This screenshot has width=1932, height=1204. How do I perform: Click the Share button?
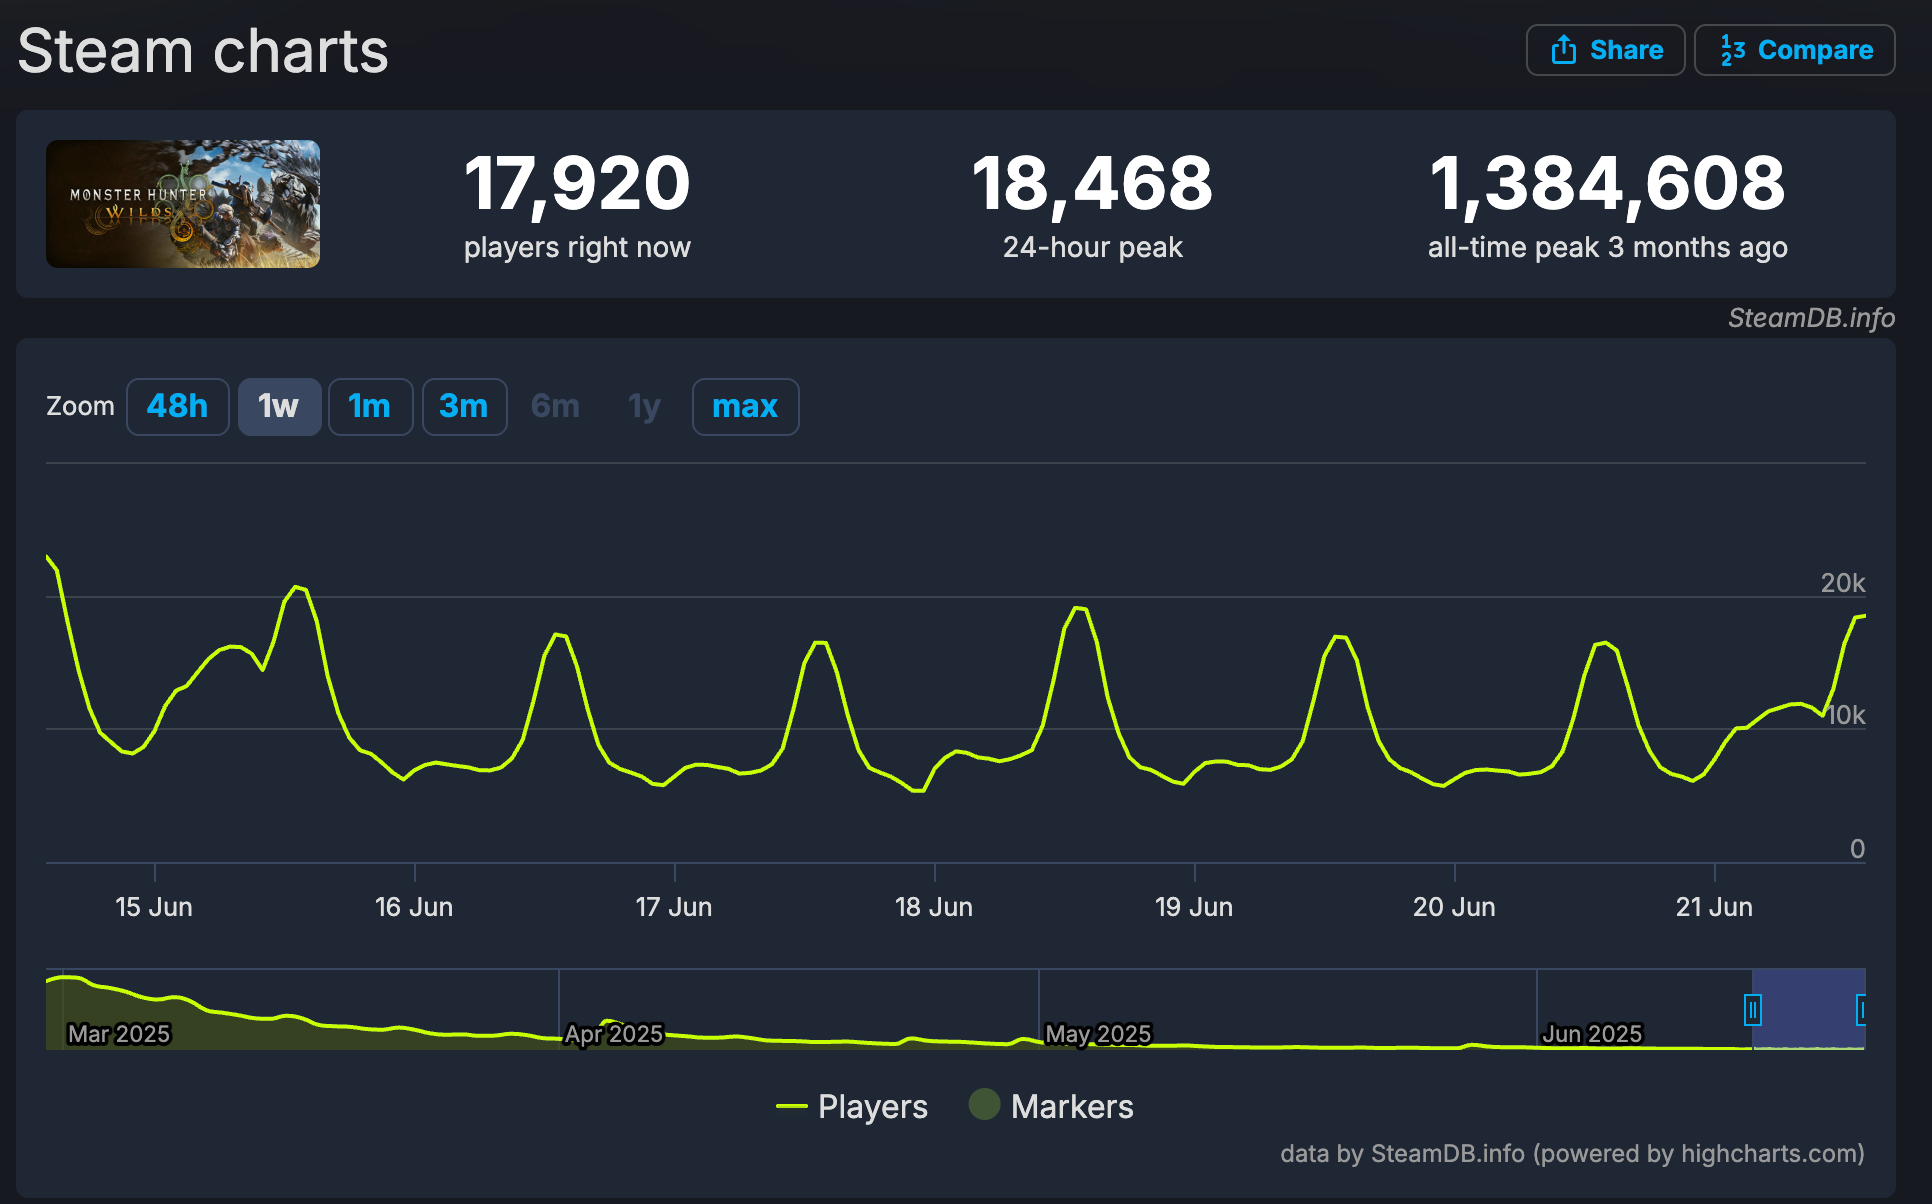[x=1605, y=50]
